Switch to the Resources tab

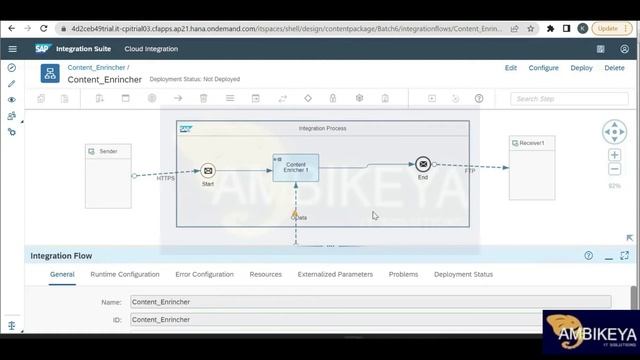266,274
